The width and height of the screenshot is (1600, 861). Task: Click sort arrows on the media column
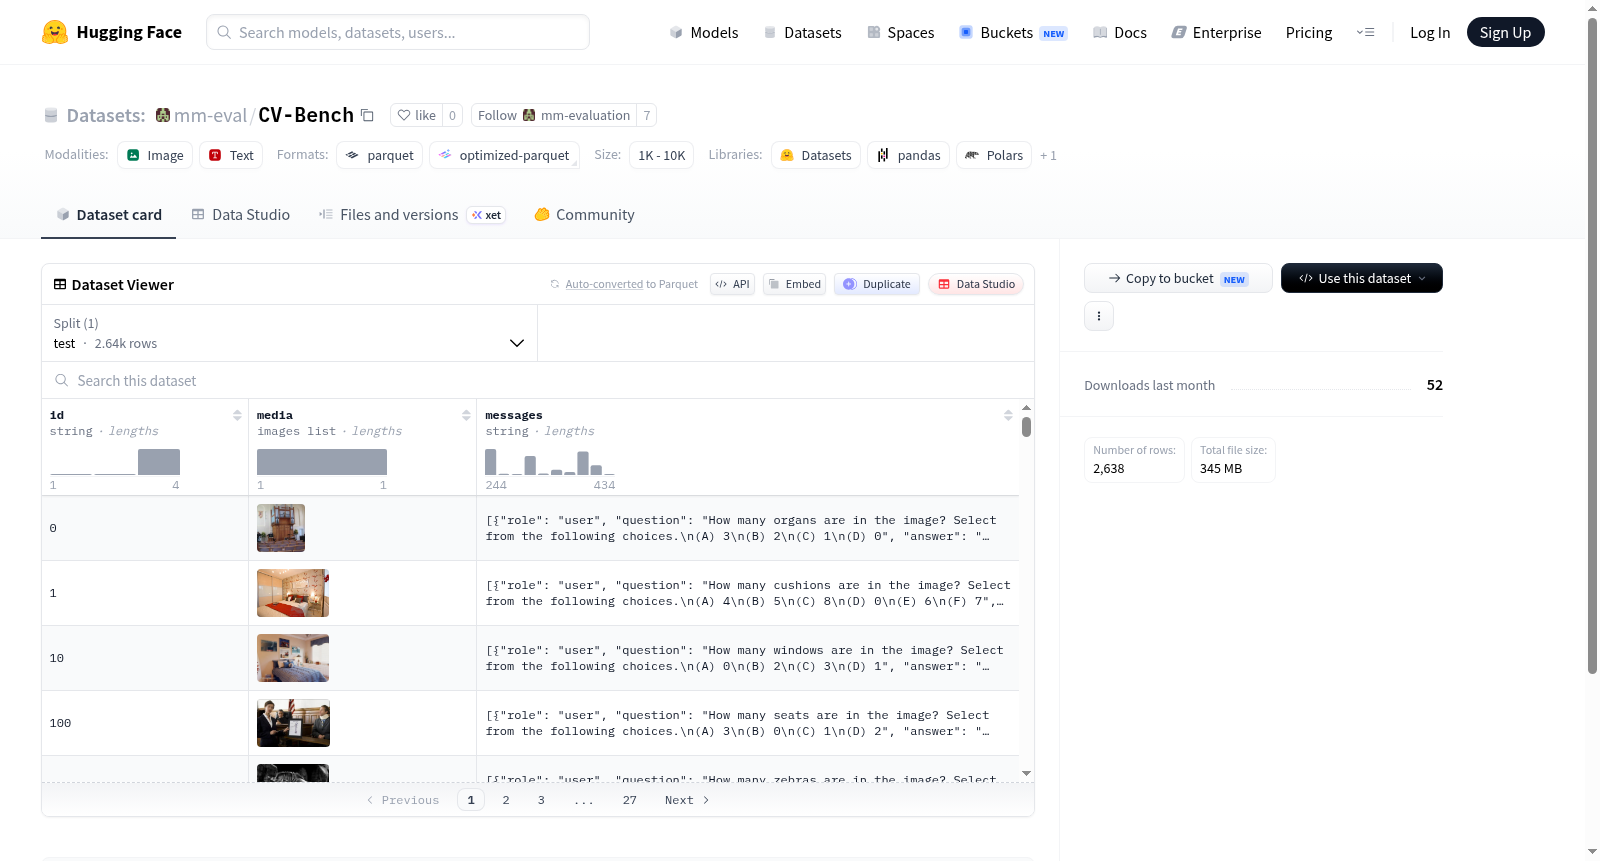466,415
